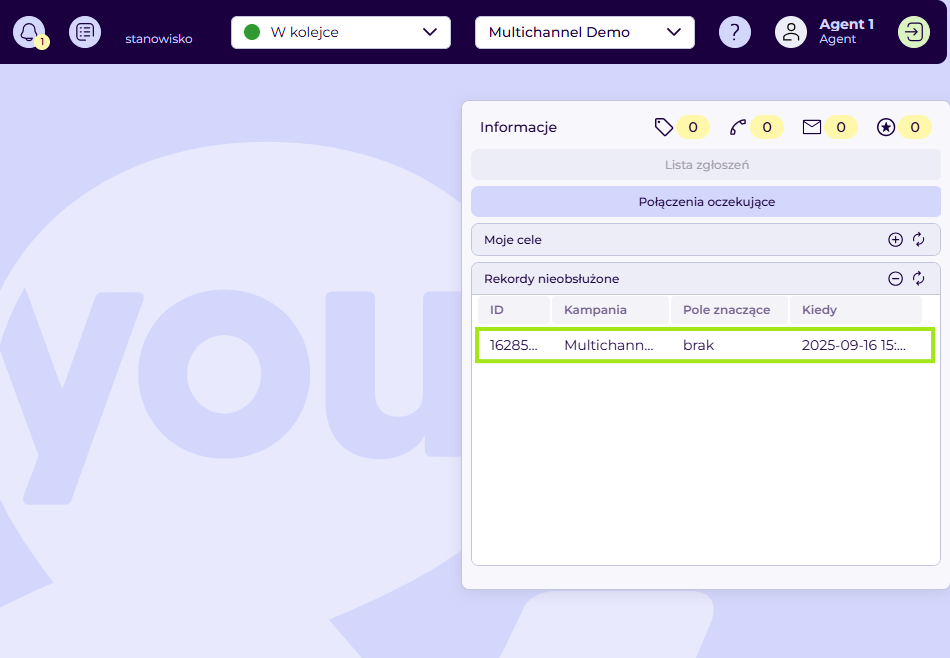The image size is (950, 658).
Task: Click the tag count badge showing 0
Action: [x=693, y=127]
